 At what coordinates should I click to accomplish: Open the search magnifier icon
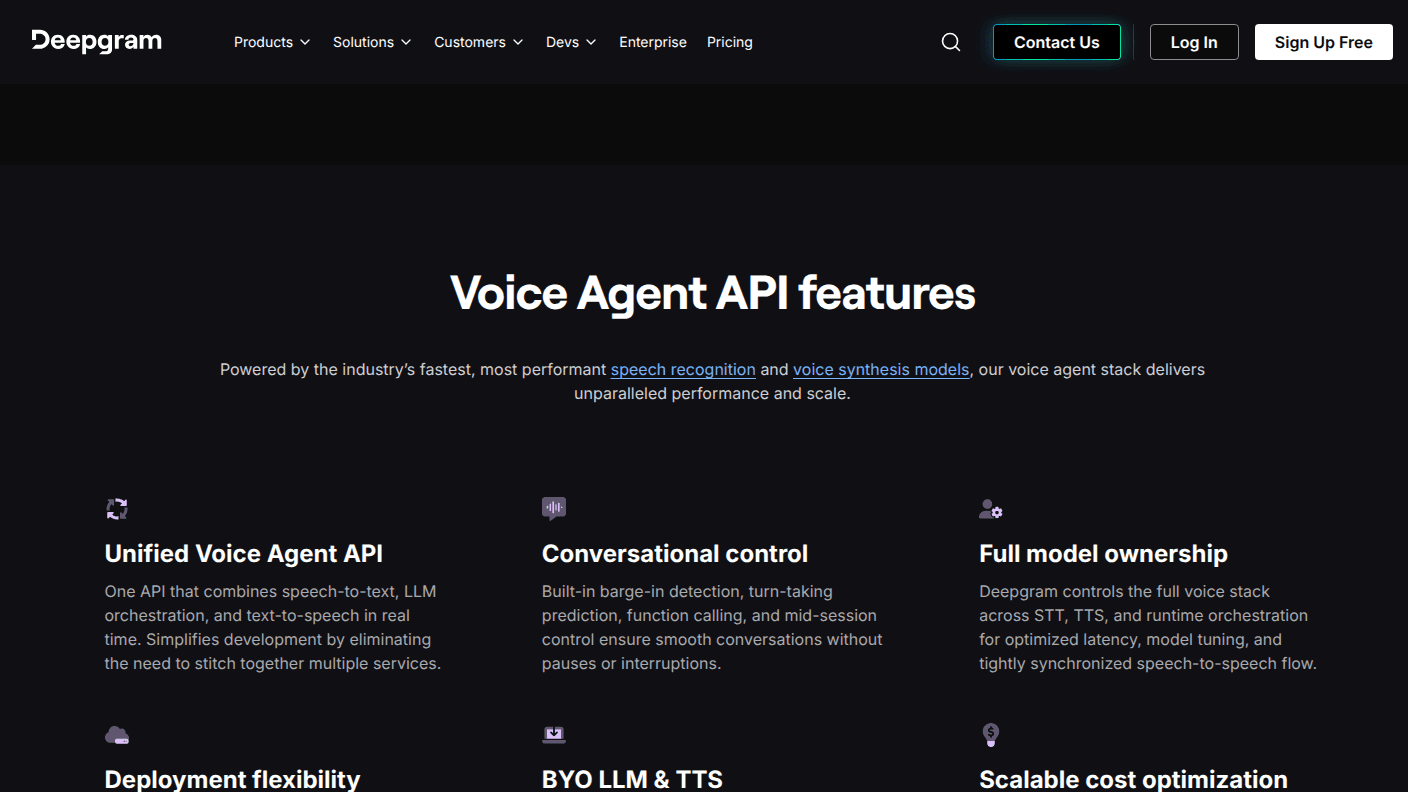951,42
